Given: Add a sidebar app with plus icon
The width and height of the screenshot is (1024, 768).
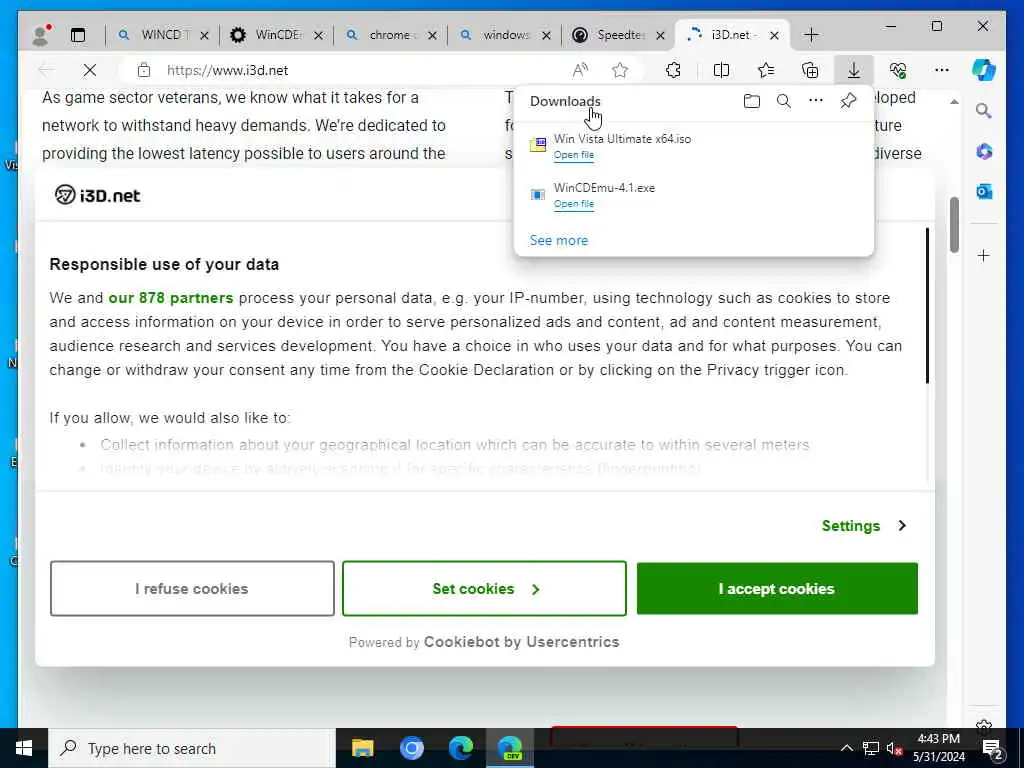Looking at the screenshot, I should (984, 255).
